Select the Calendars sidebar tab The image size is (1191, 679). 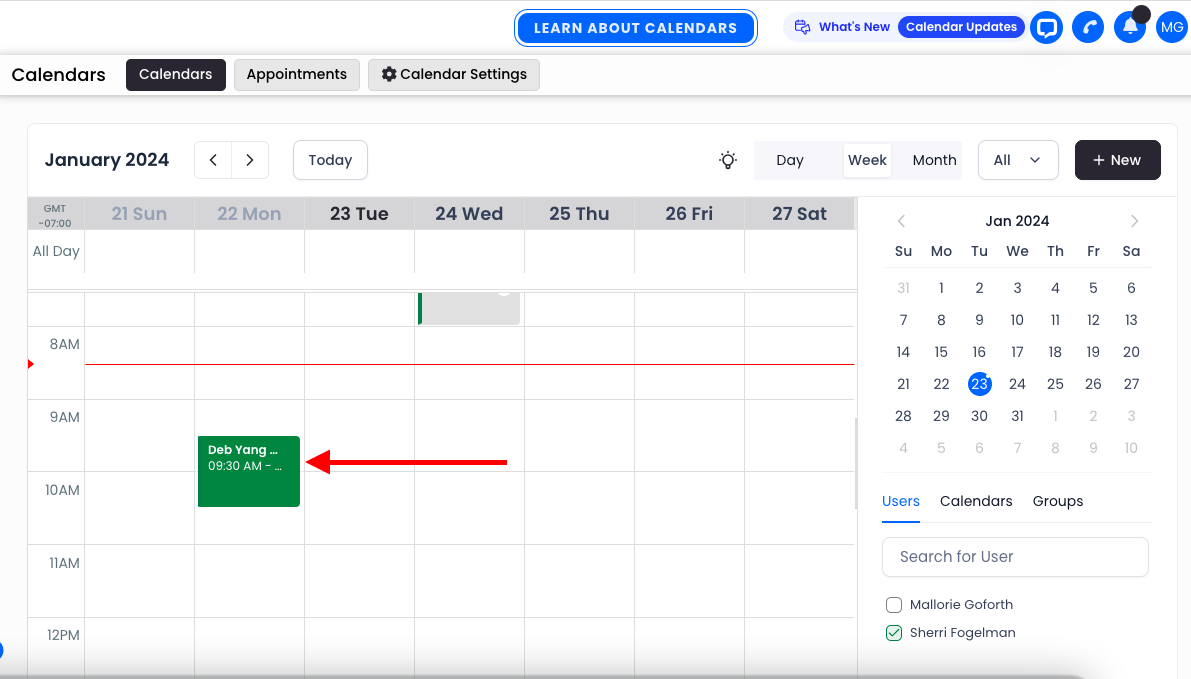[x=976, y=501]
